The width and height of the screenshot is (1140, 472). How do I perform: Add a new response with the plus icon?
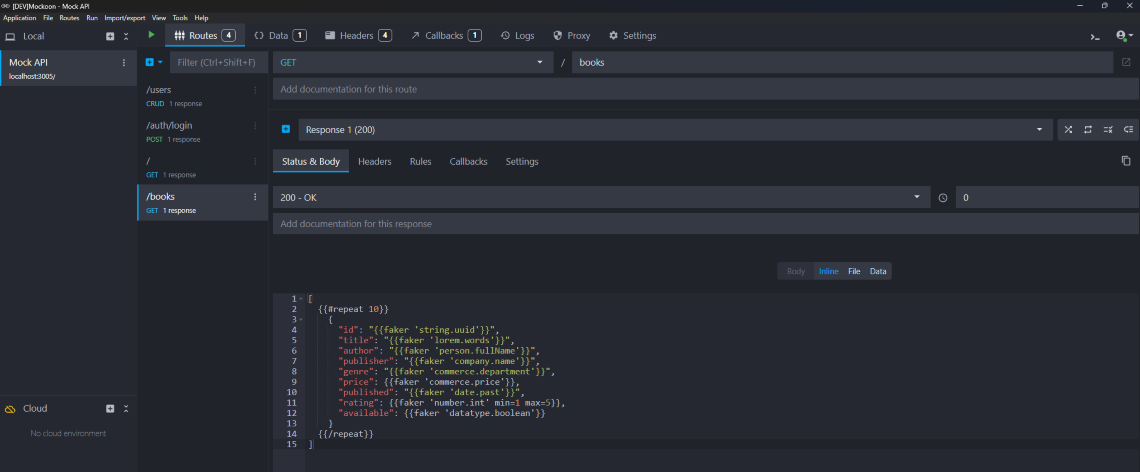pos(285,130)
